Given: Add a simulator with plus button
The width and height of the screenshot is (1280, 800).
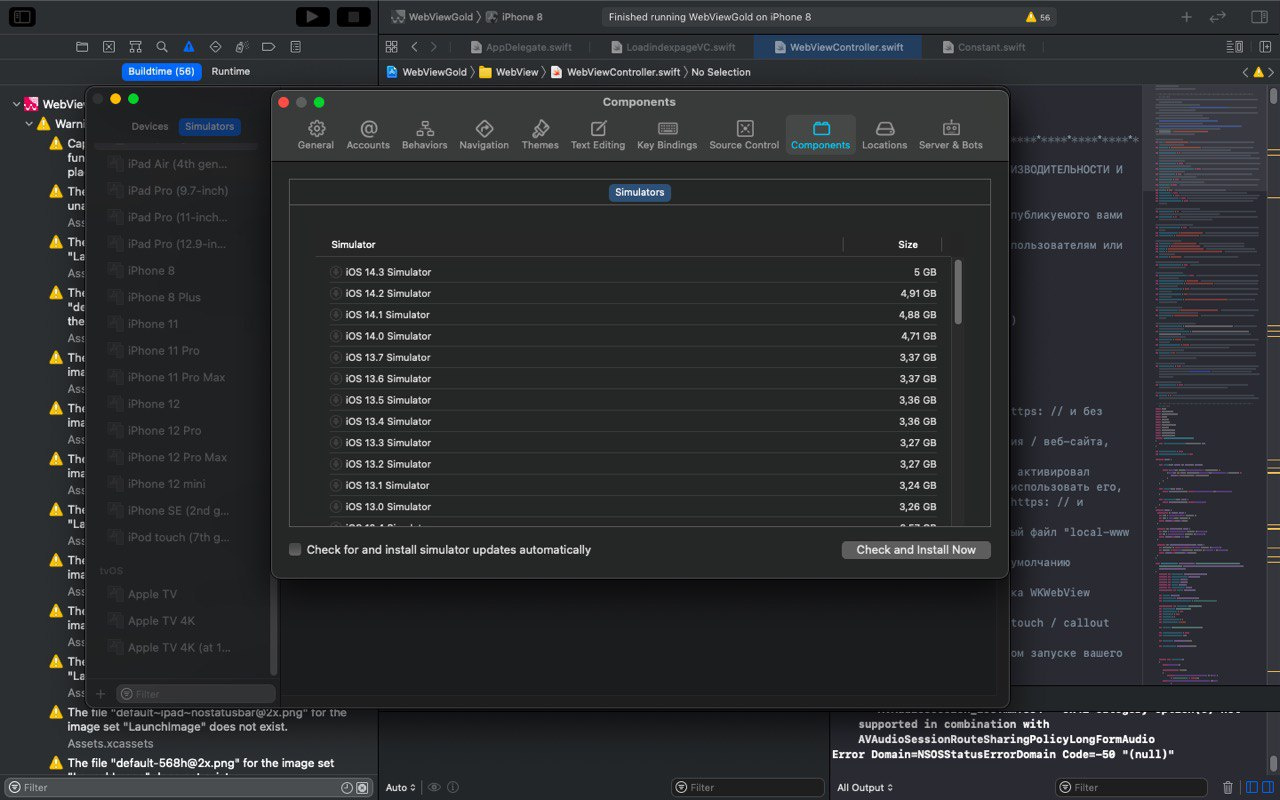Looking at the screenshot, I should [100, 693].
